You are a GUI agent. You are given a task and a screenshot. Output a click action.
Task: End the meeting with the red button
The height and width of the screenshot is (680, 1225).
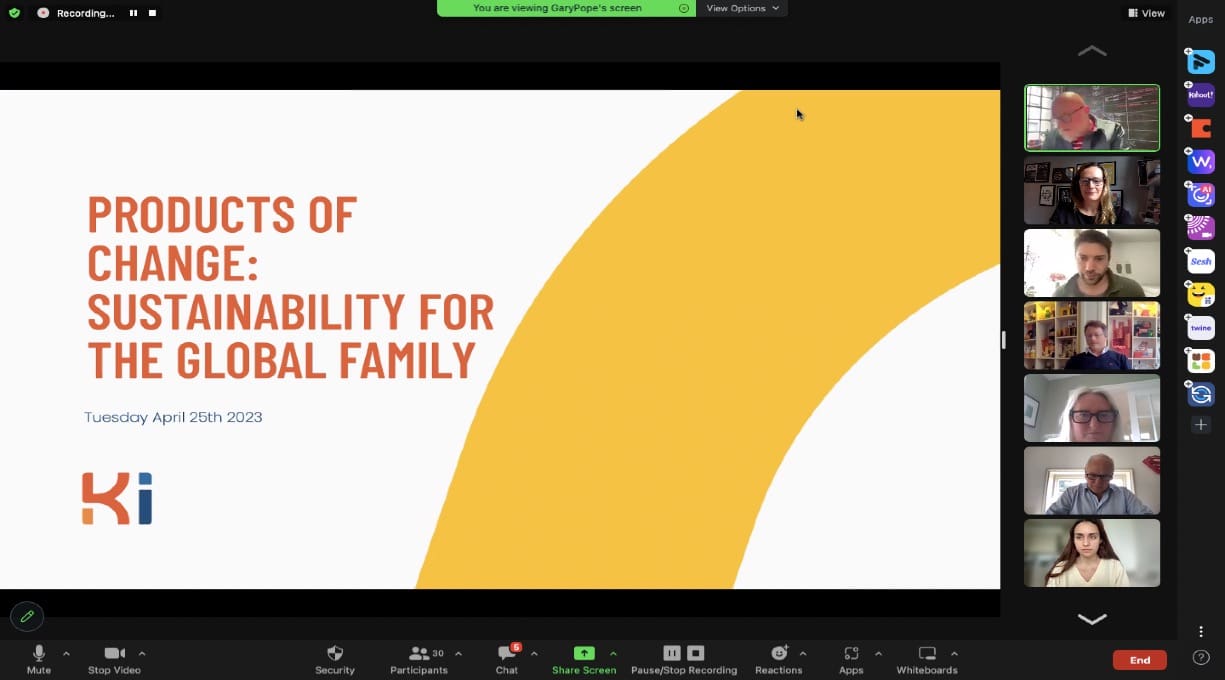1140,660
